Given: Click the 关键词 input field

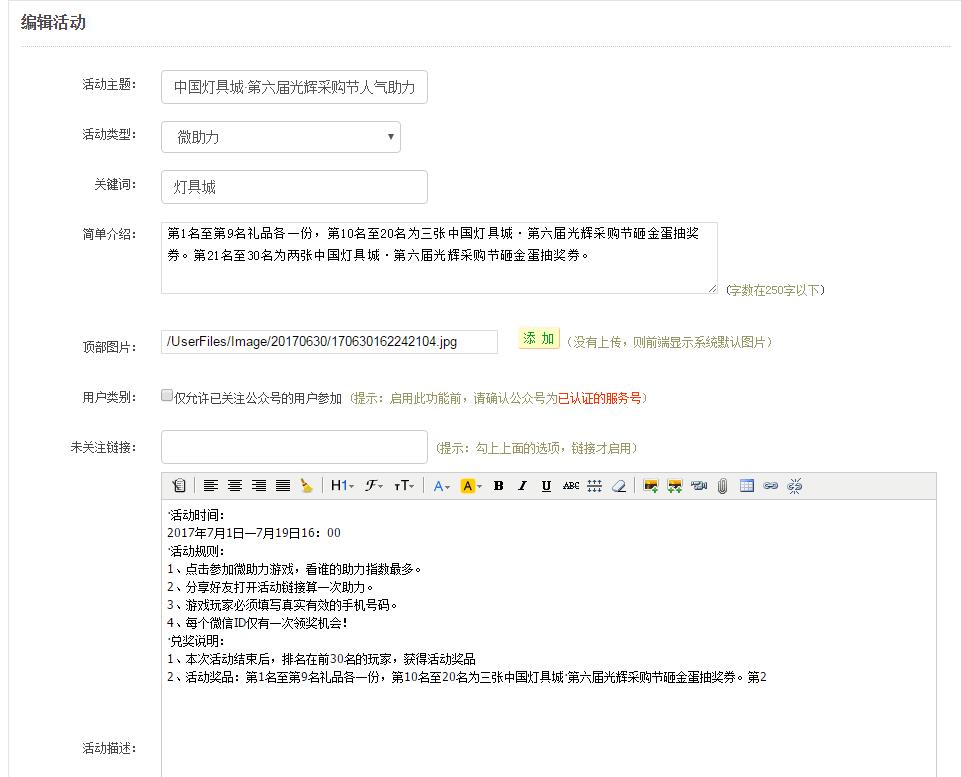Looking at the screenshot, I should coord(294,187).
